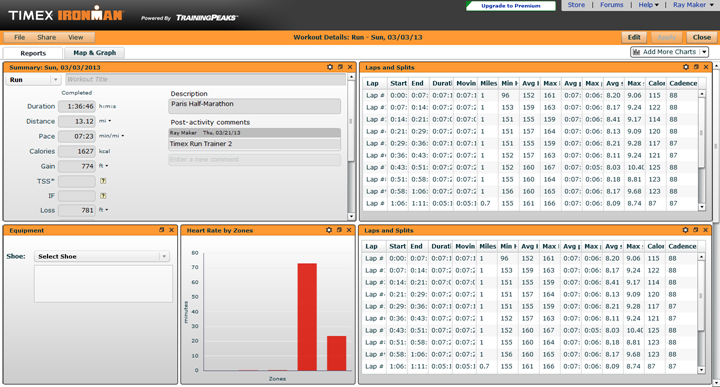Screen dimensions: 720x387
Task: Click the Timex Ironman logo
Action: (x=66, y=14)
